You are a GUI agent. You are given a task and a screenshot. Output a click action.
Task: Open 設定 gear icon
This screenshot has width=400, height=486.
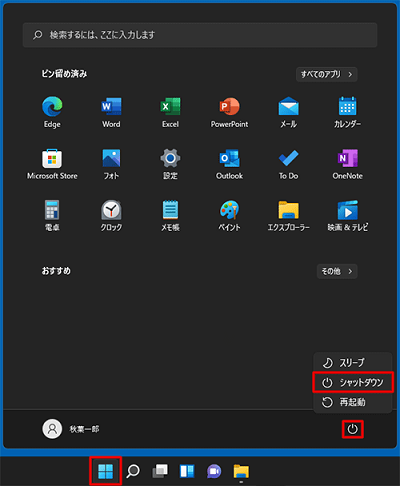170,164
